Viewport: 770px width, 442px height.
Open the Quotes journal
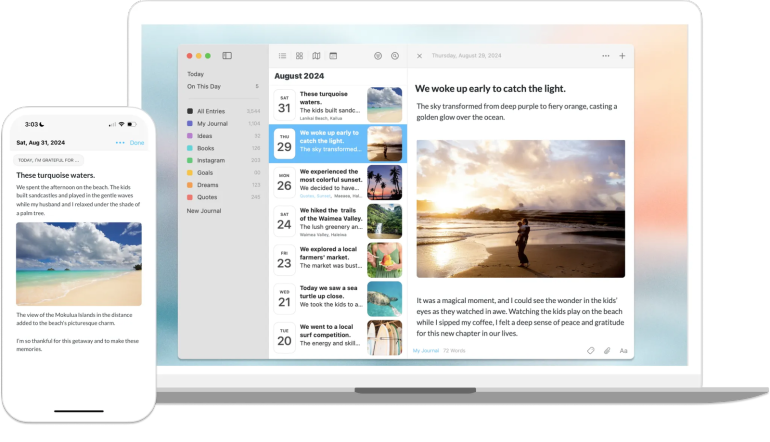(223, 197)
